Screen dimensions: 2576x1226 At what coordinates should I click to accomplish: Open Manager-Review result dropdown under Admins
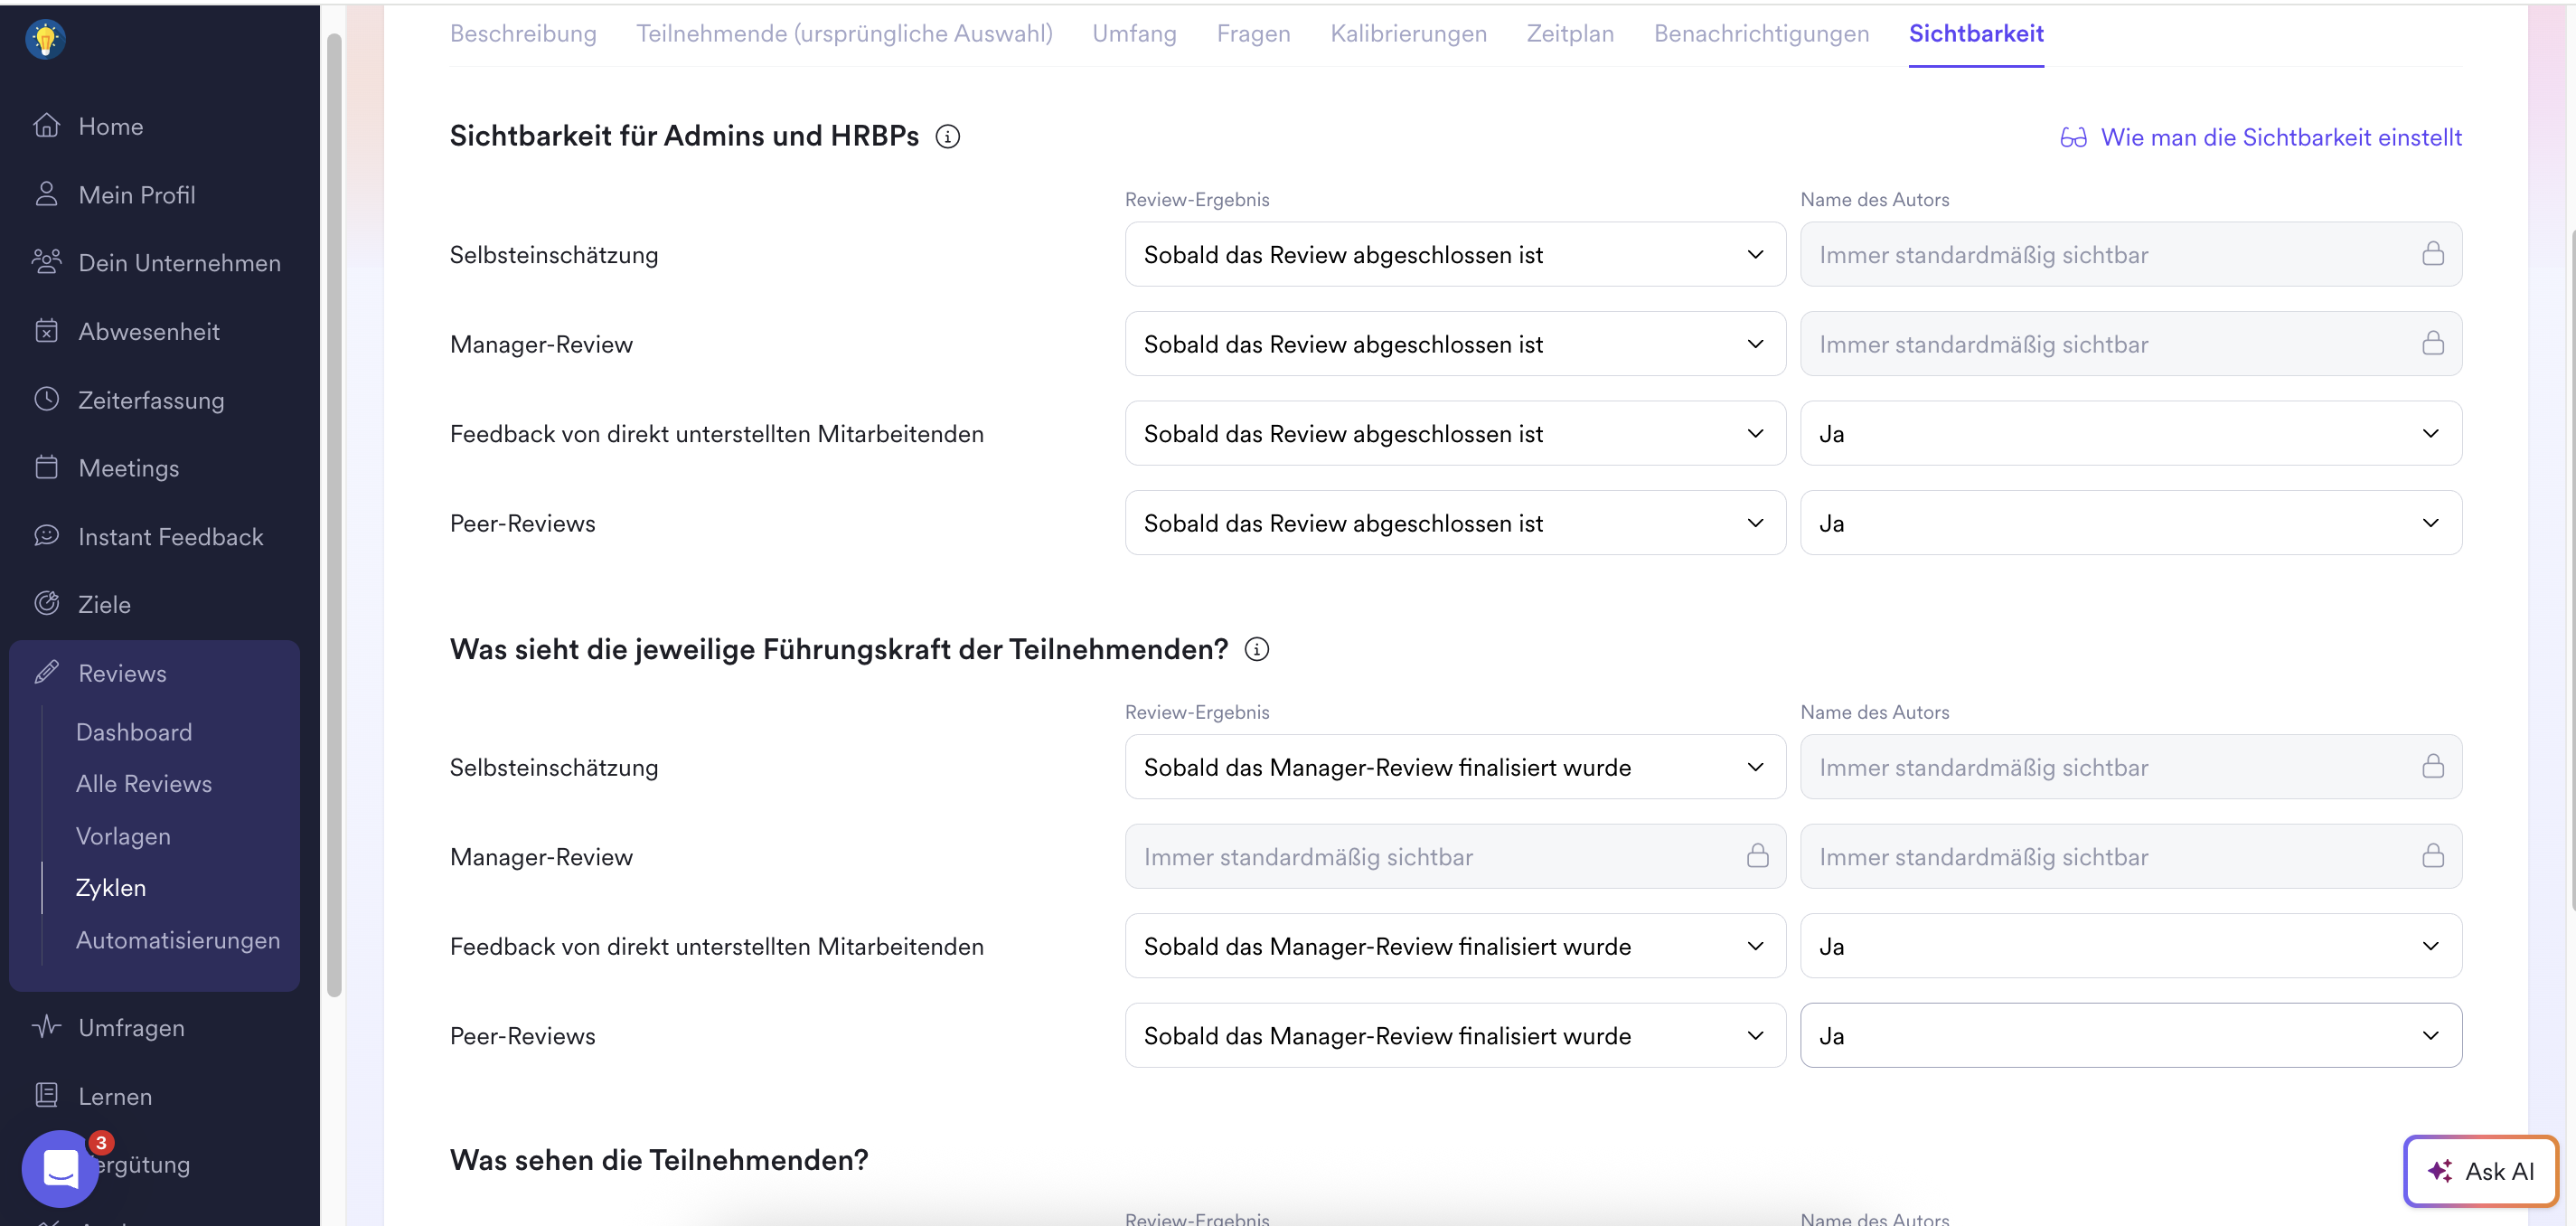click(x=1454, y=344)
